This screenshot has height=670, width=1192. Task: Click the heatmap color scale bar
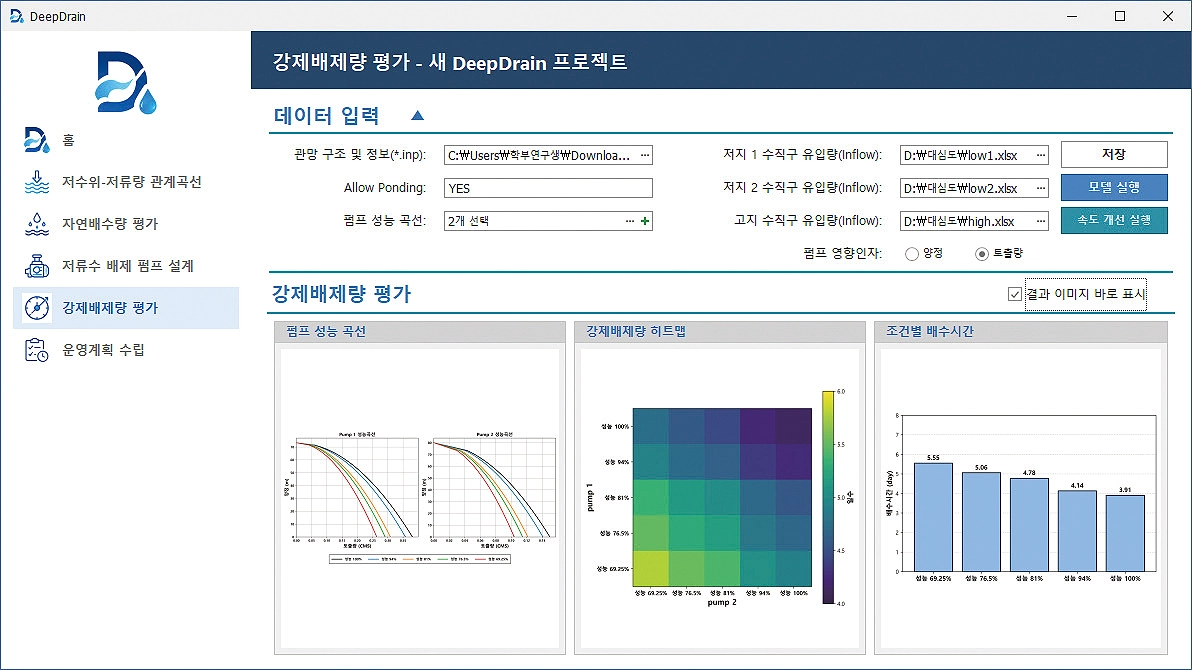point(828,497)
